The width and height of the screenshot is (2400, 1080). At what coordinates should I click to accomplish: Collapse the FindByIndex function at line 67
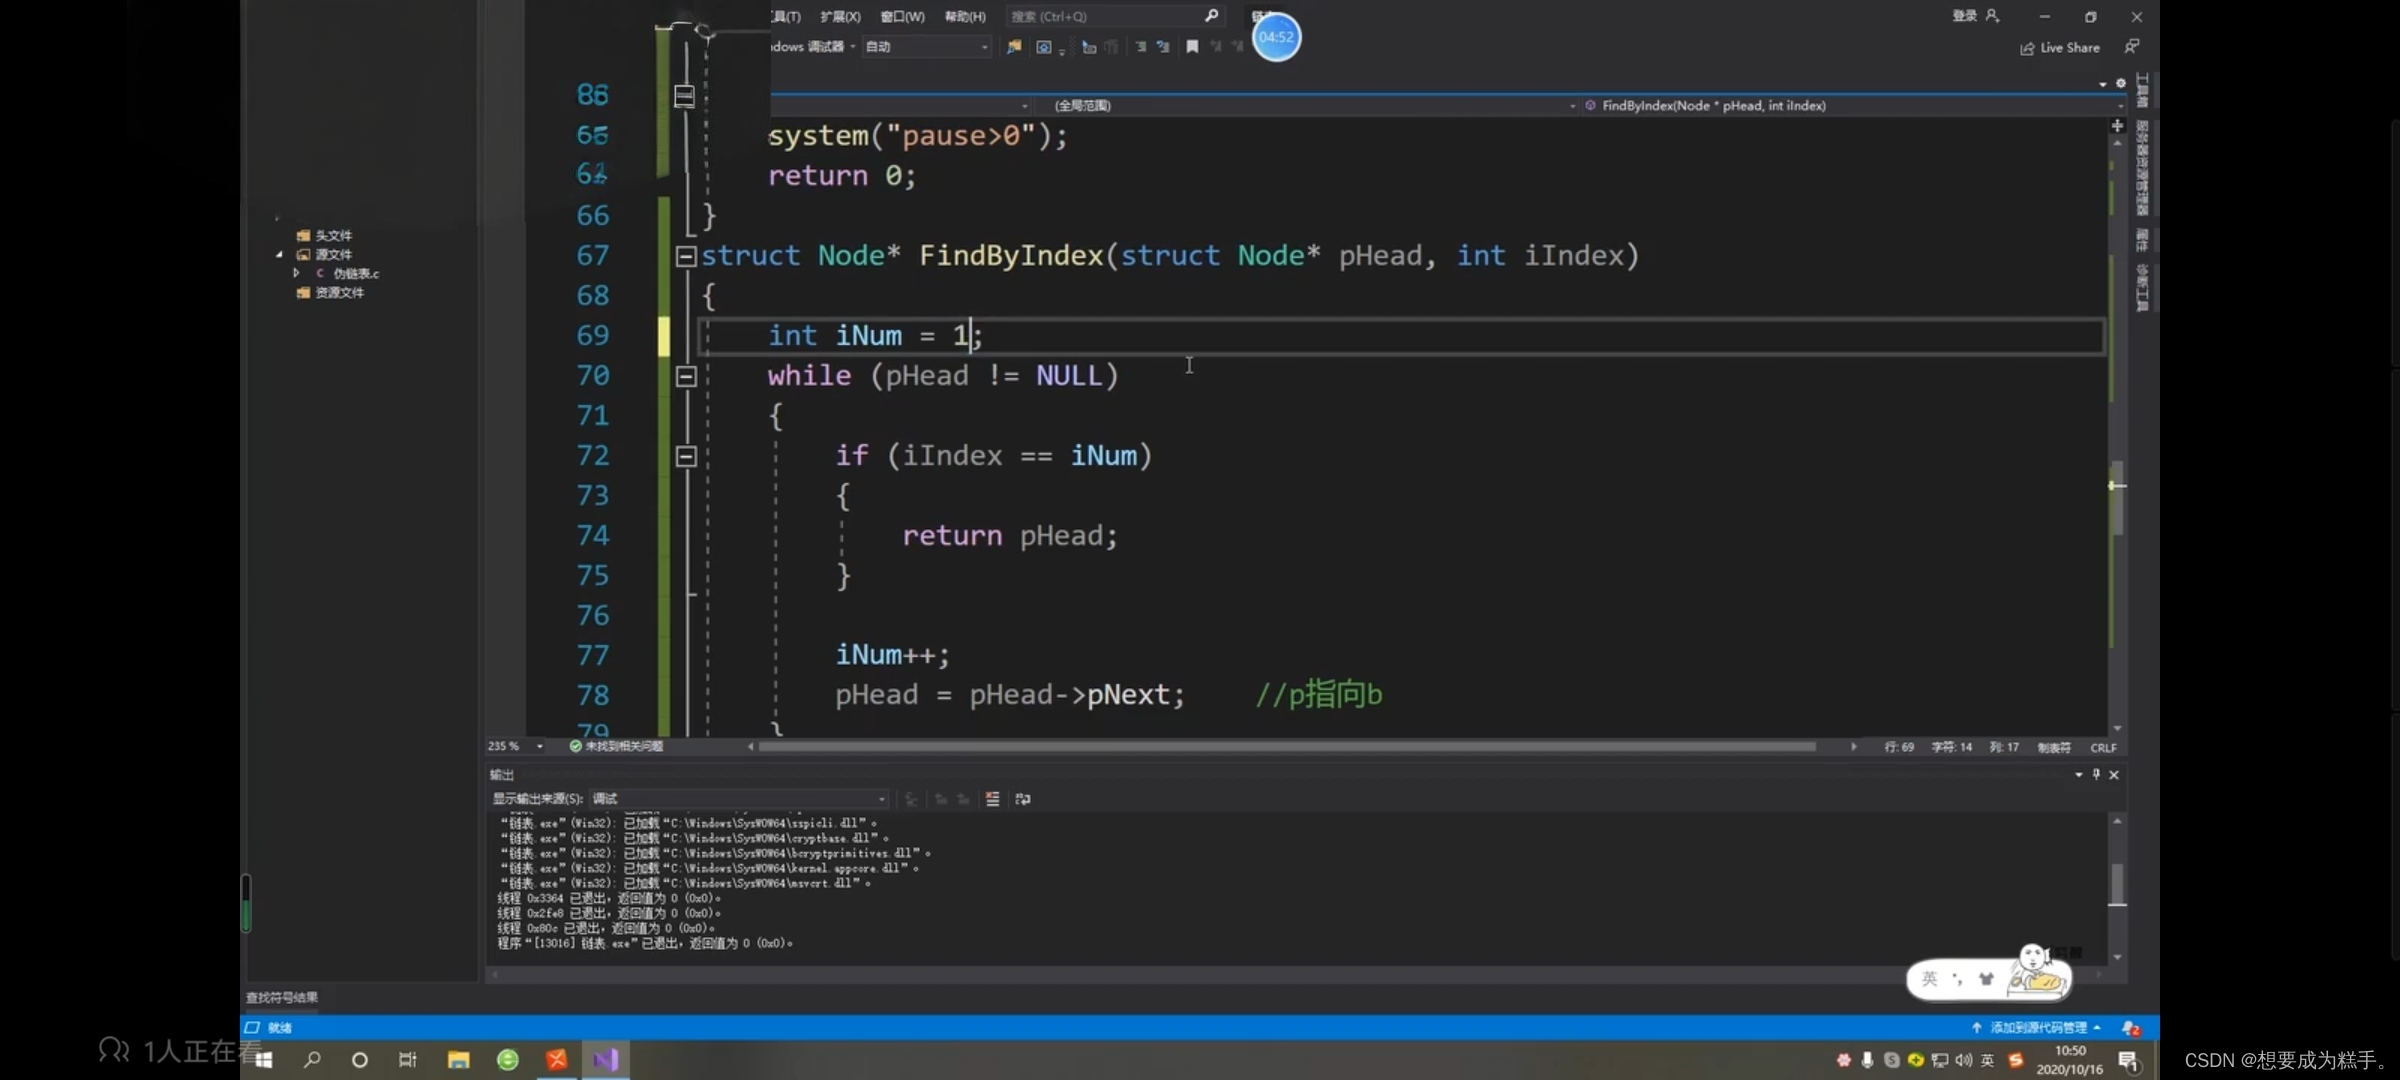[x=686, y=257]
